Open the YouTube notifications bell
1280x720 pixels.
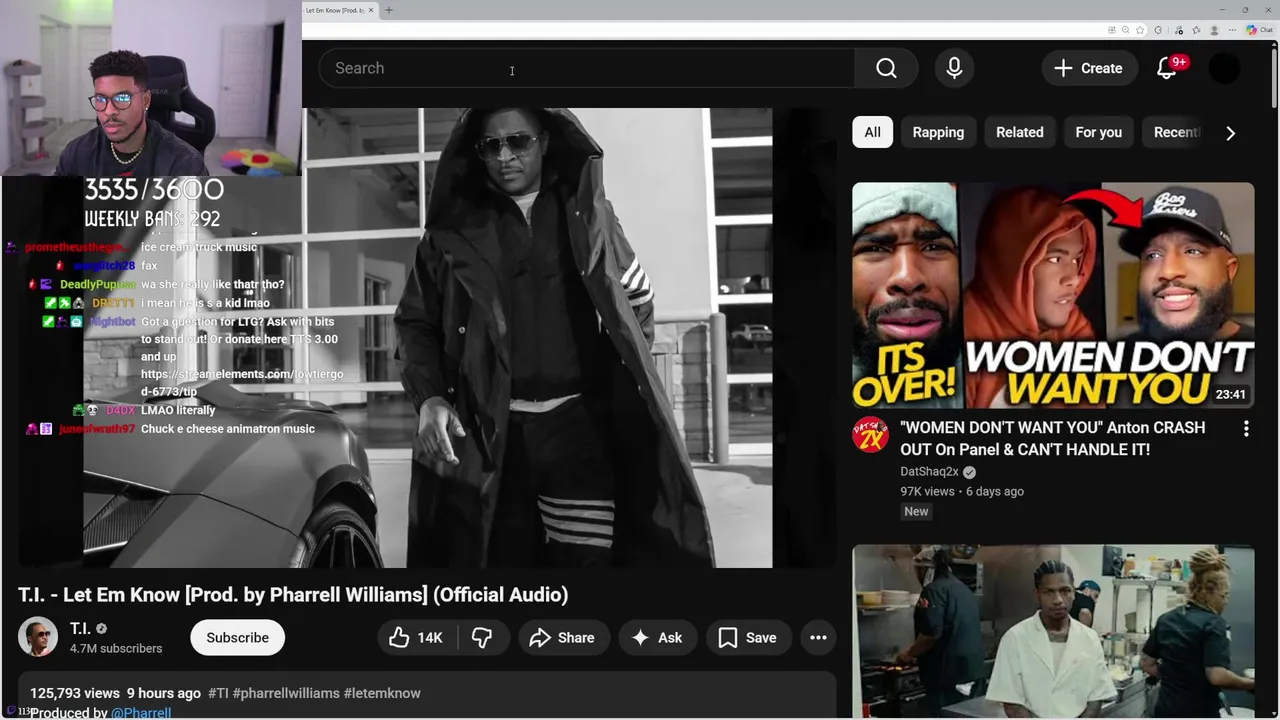[1167, 68]
